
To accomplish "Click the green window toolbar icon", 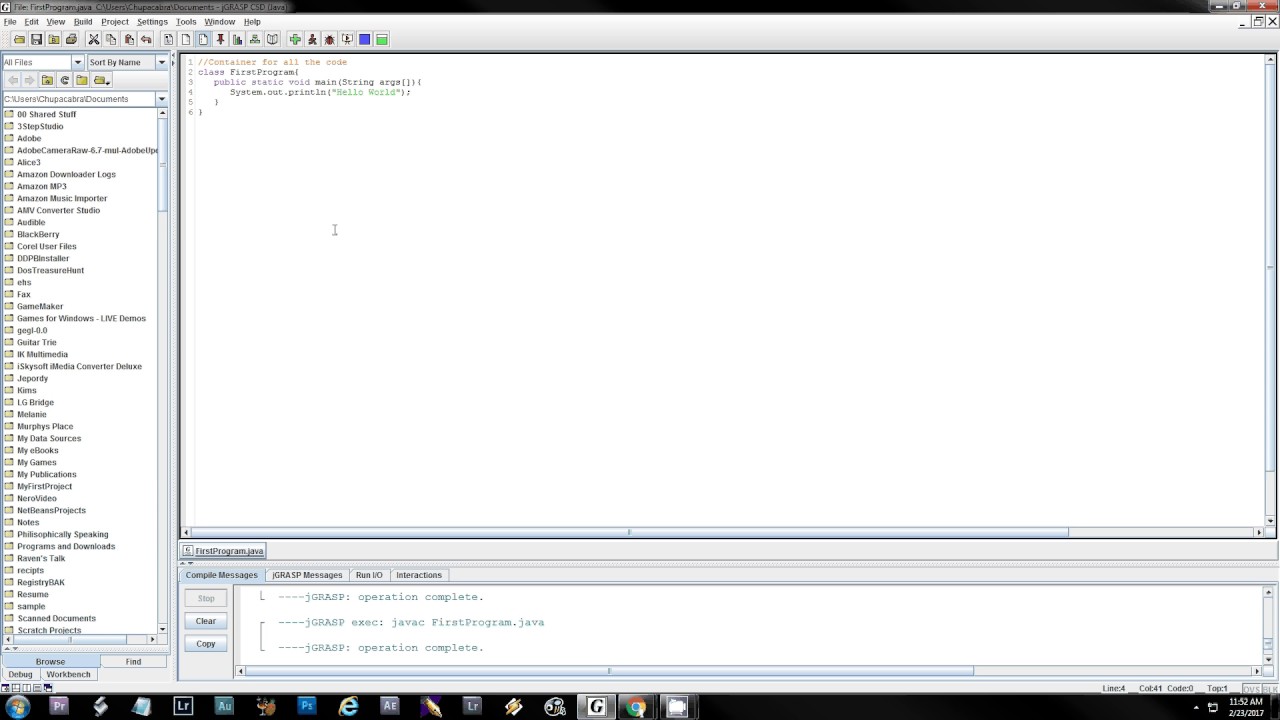I will tap(382, 39).
